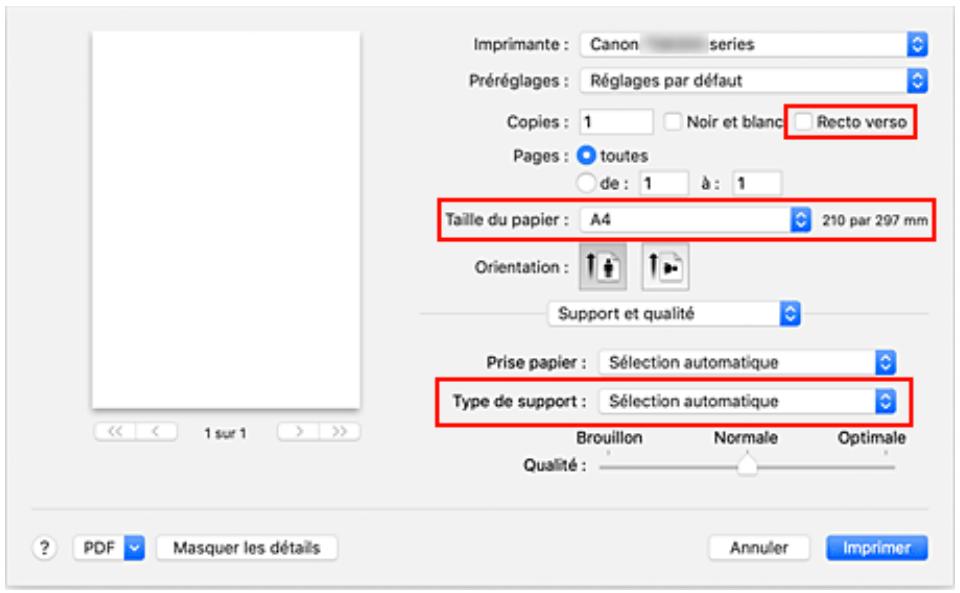The width and height of the screenshot is (960, 593).
Task: Click the Copies input field
Action: coord(616,122)
